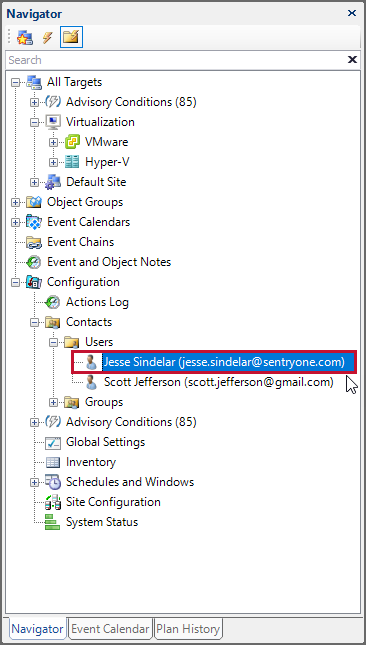Expand the Object Groups node
Image resolution: width=366 pixels, height=645 pixels.
tap(16, 202)
